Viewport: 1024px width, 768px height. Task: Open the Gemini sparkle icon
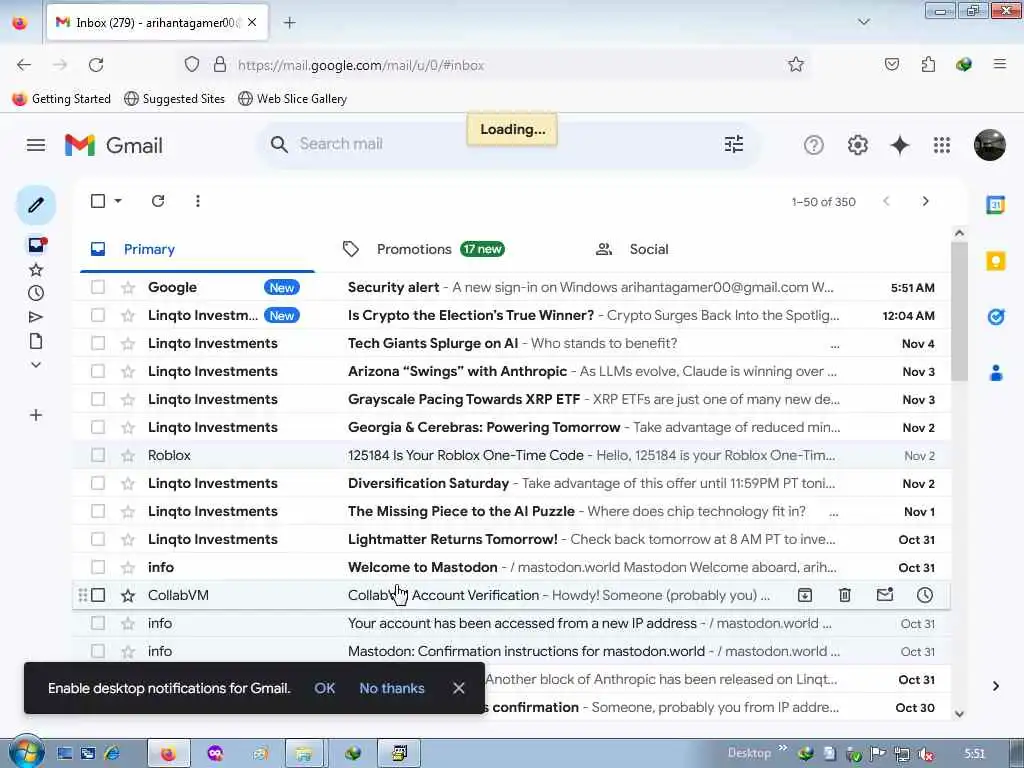pos(900,145)
